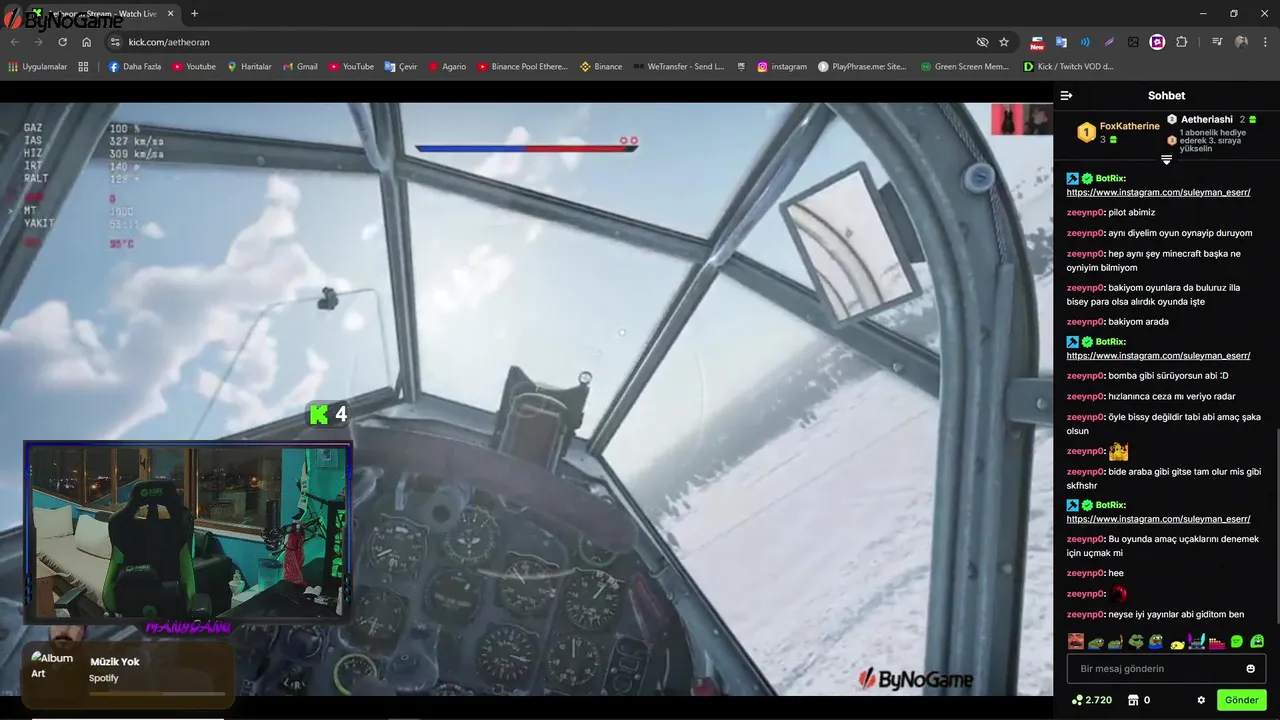The height and width of the screenshot is (720, 1280).
Task: Click the Spotify Müzik Yok widget
Action: [x=128, y=675]
